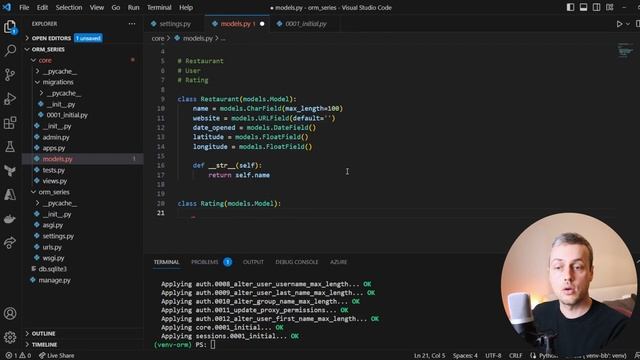Collapse the orm_series subfolder
The image size is (640, 360).
click(x=54, y=192)
